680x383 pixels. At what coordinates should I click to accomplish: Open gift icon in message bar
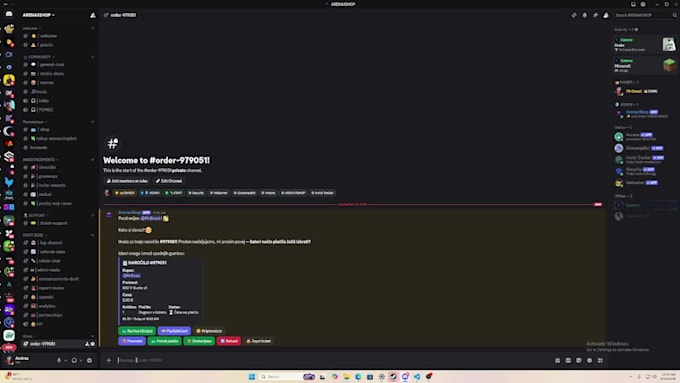[558, 360]
